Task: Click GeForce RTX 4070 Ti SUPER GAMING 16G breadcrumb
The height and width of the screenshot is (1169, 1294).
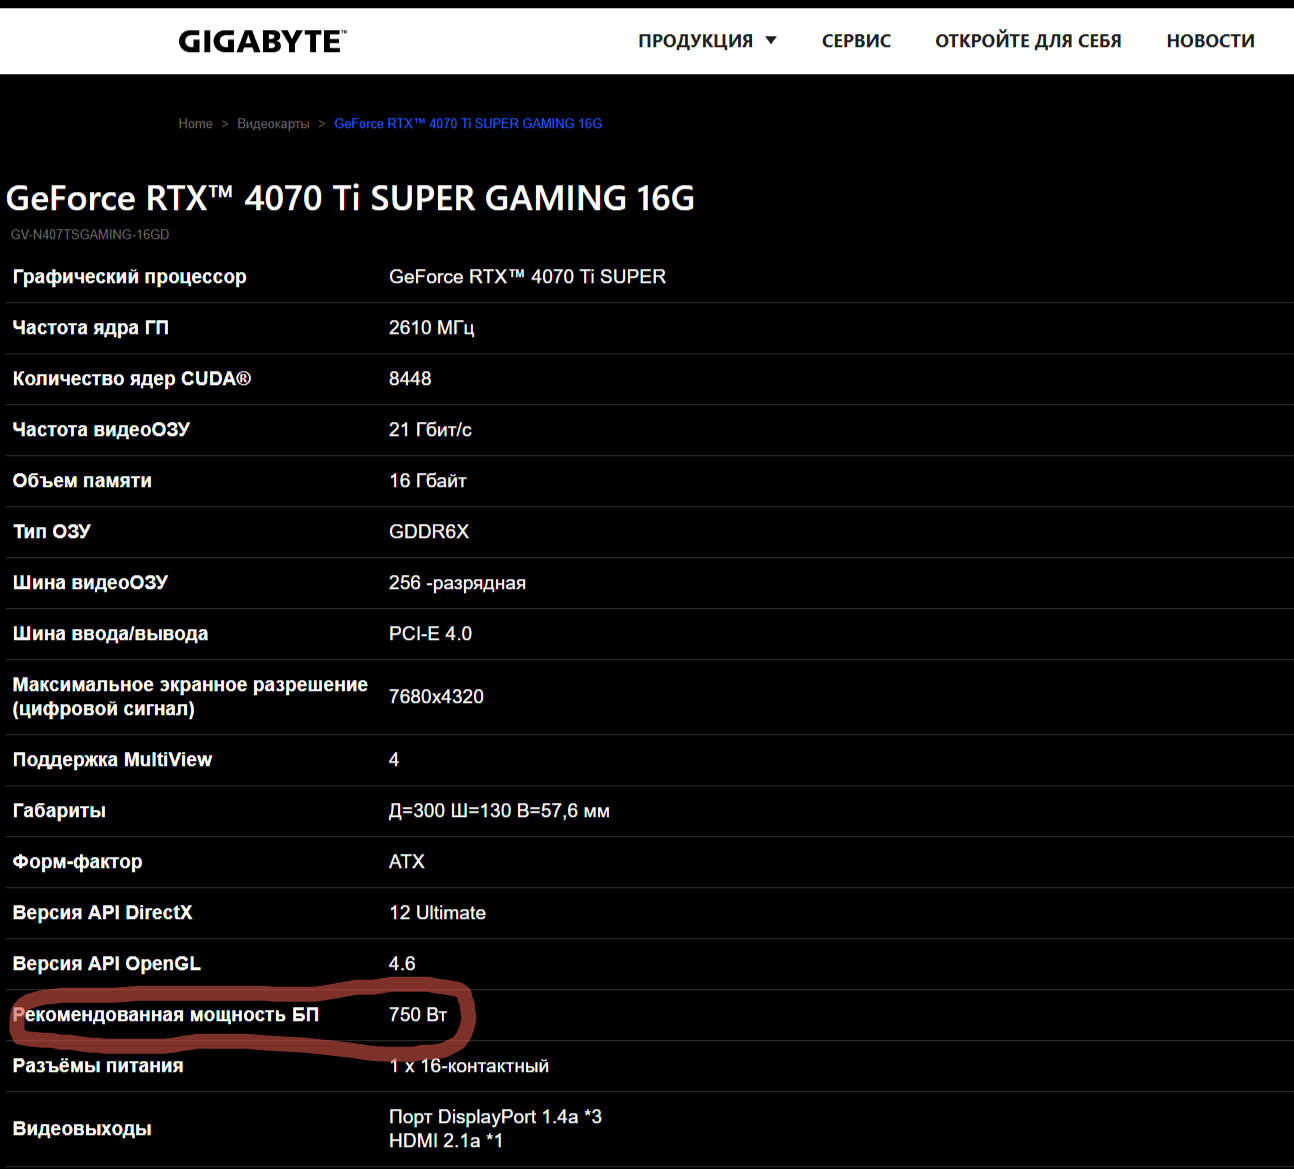Action: [468, 124]
